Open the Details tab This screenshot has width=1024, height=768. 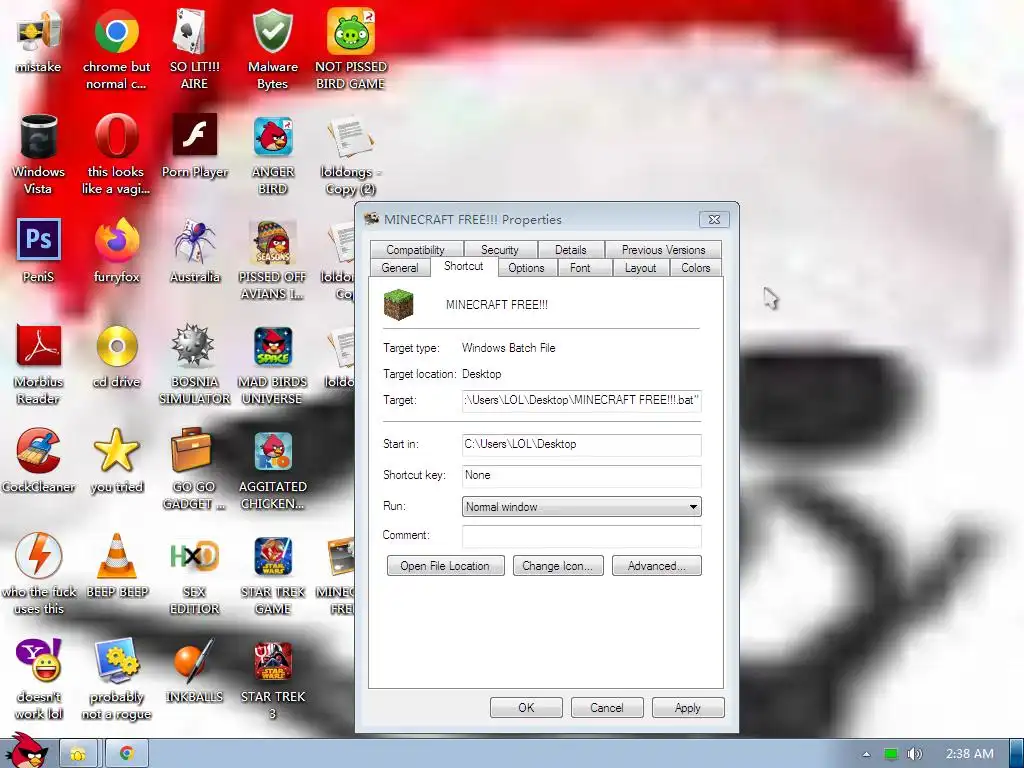click(x=570, y=249)
